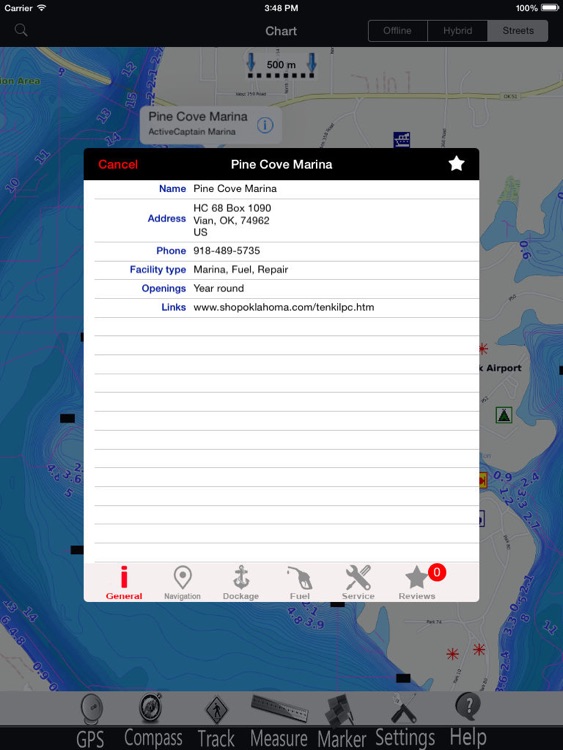Open the Service tab
The image size is (563, 750).
click(x=358, y=582)
